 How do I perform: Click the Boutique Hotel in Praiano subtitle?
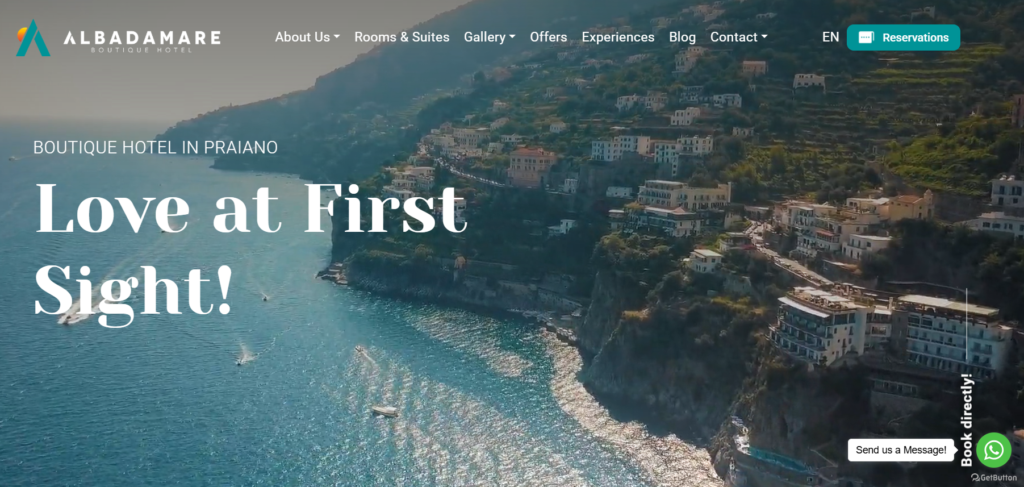tap(155, 148)
